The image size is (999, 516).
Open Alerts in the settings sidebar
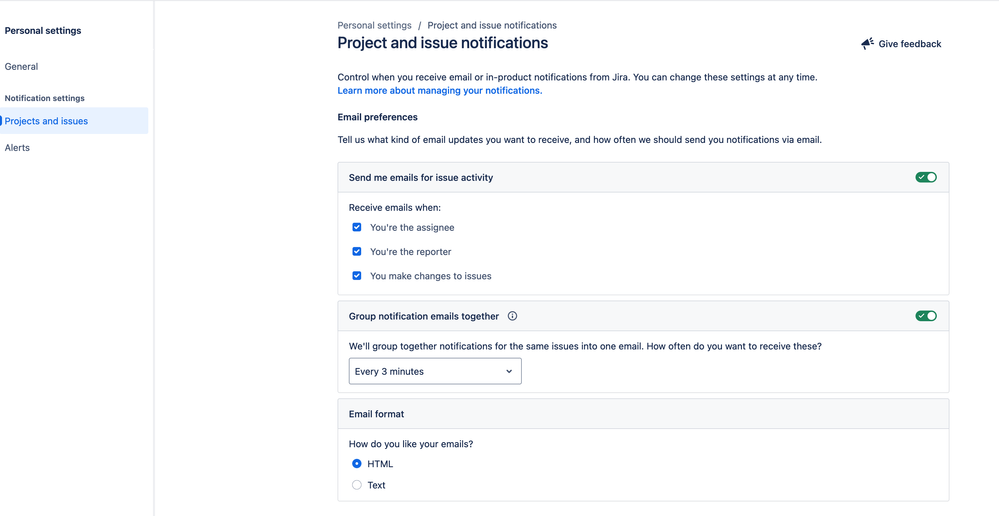[17, 148]
